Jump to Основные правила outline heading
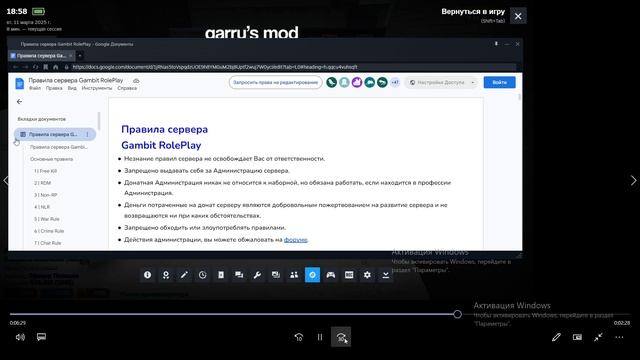 tap(52, 159)
